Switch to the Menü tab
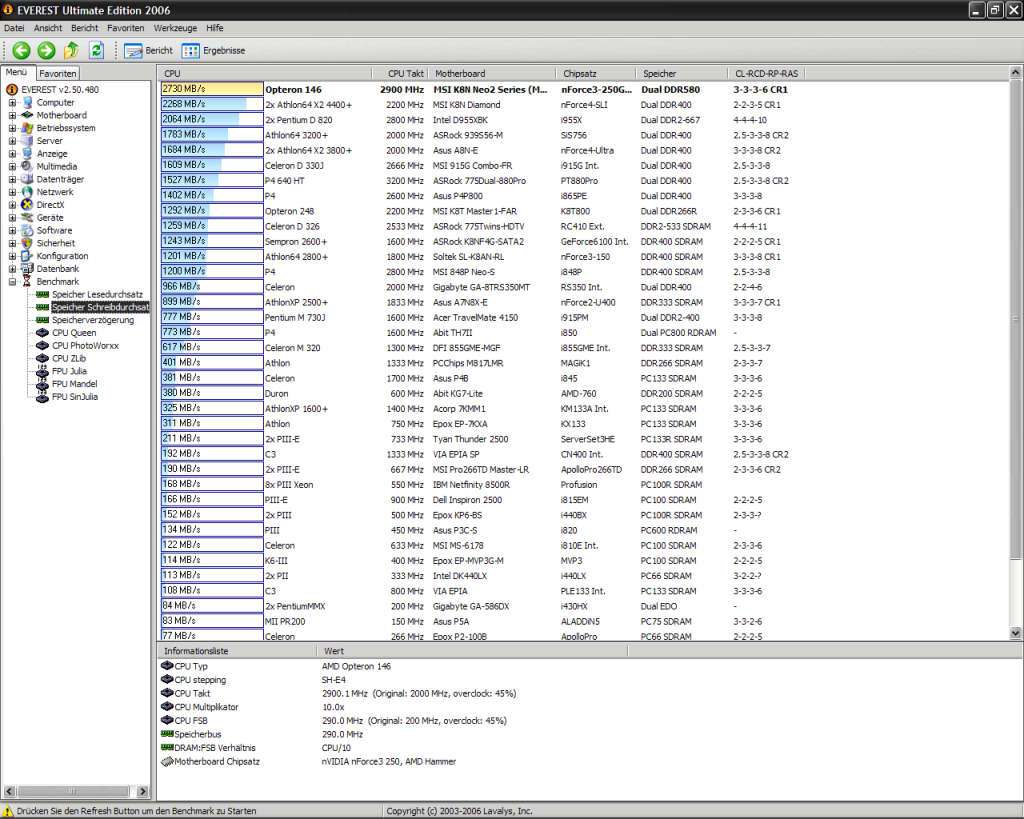The height and width of the screenshot is (819, 1024). (16, 72)
